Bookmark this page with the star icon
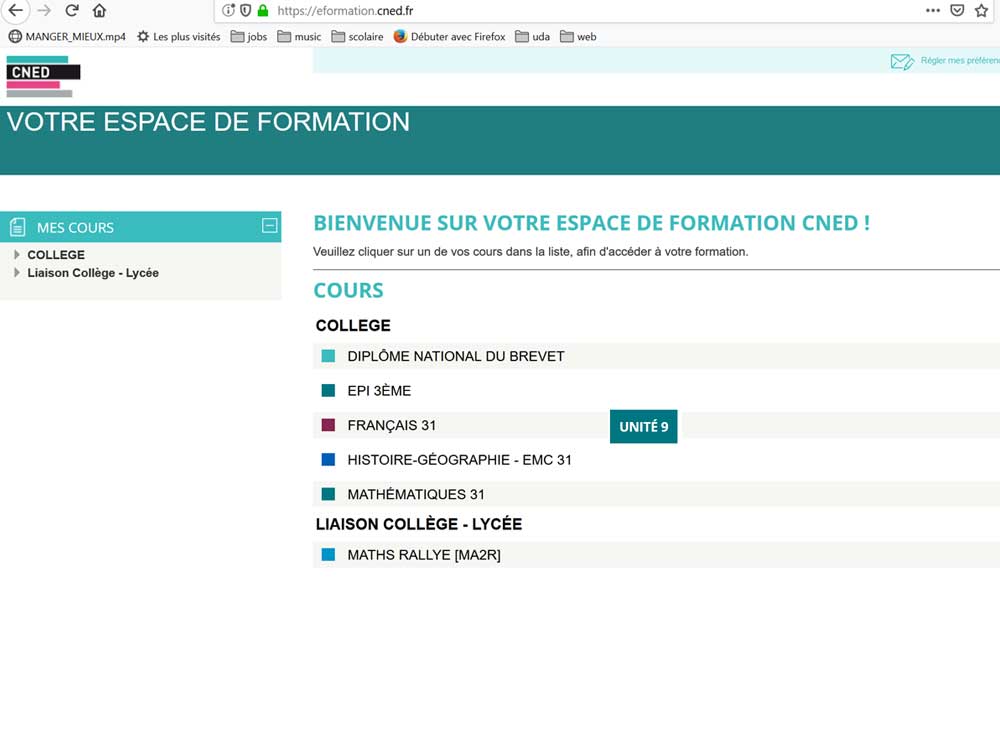This screenshot has height=750, width=1000. [x=981, y=11]
